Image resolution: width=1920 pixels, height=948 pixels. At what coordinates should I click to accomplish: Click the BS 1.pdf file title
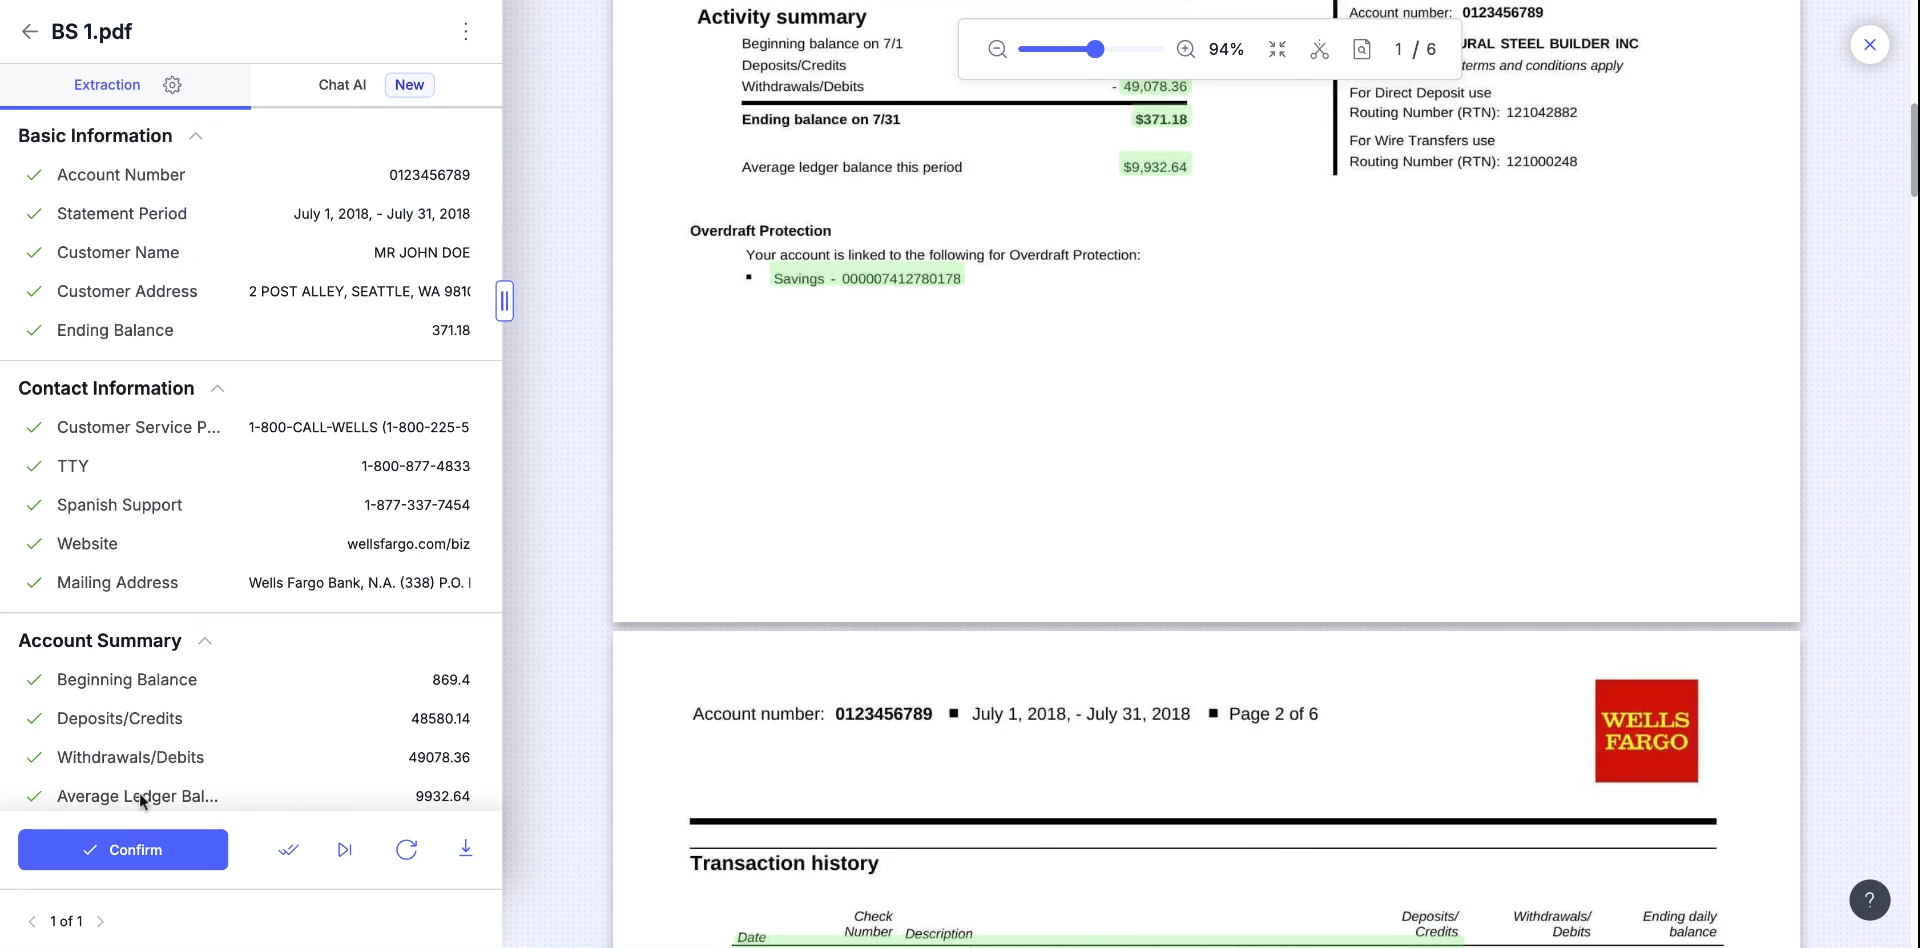pyautogui.click(x=91, y=32)
